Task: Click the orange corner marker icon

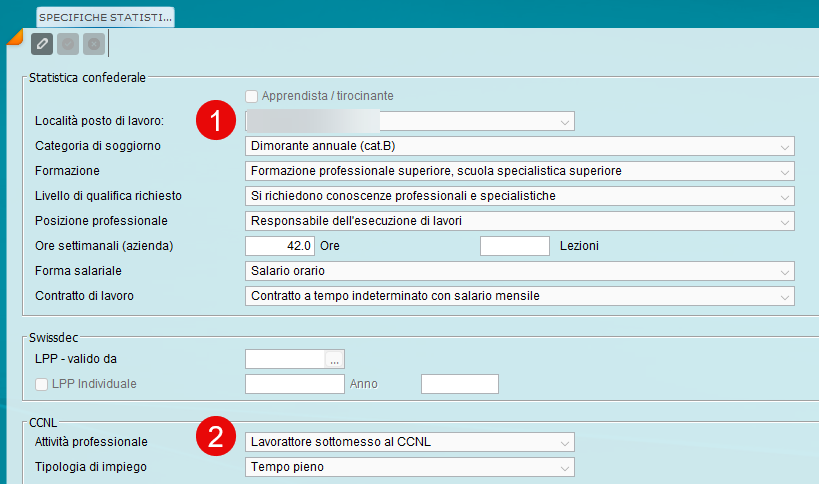Action: 13,38
